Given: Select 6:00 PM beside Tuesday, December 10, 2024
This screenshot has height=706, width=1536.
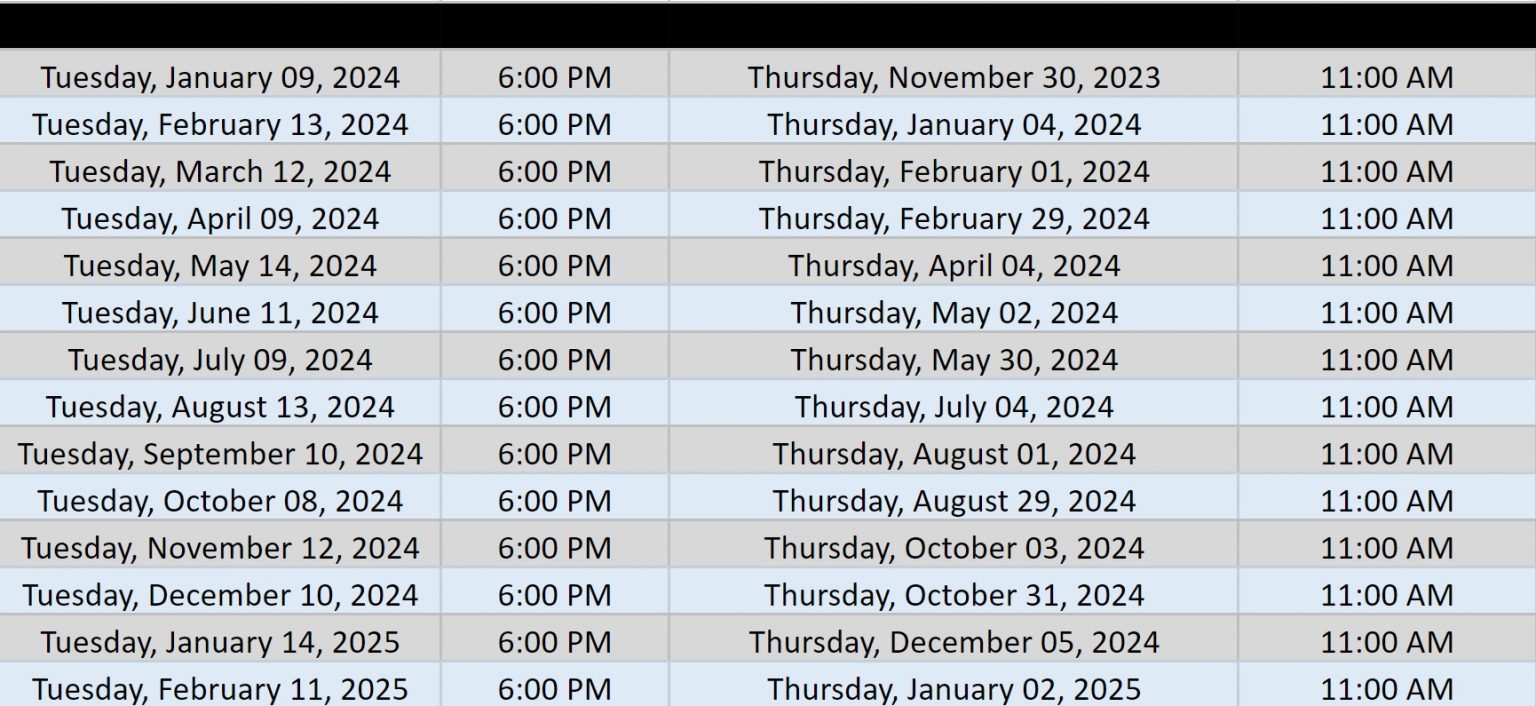Looking at the screenshot, I should pyautogui.click(x=554, y=595).
